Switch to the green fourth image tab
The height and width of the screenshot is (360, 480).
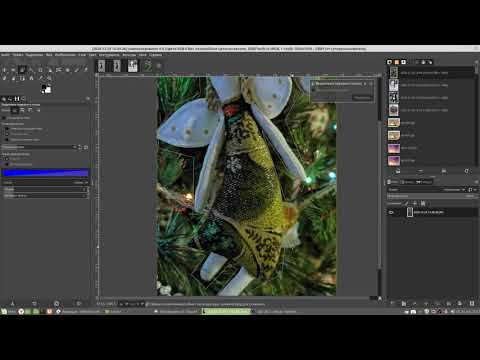(x=147, y=65)
